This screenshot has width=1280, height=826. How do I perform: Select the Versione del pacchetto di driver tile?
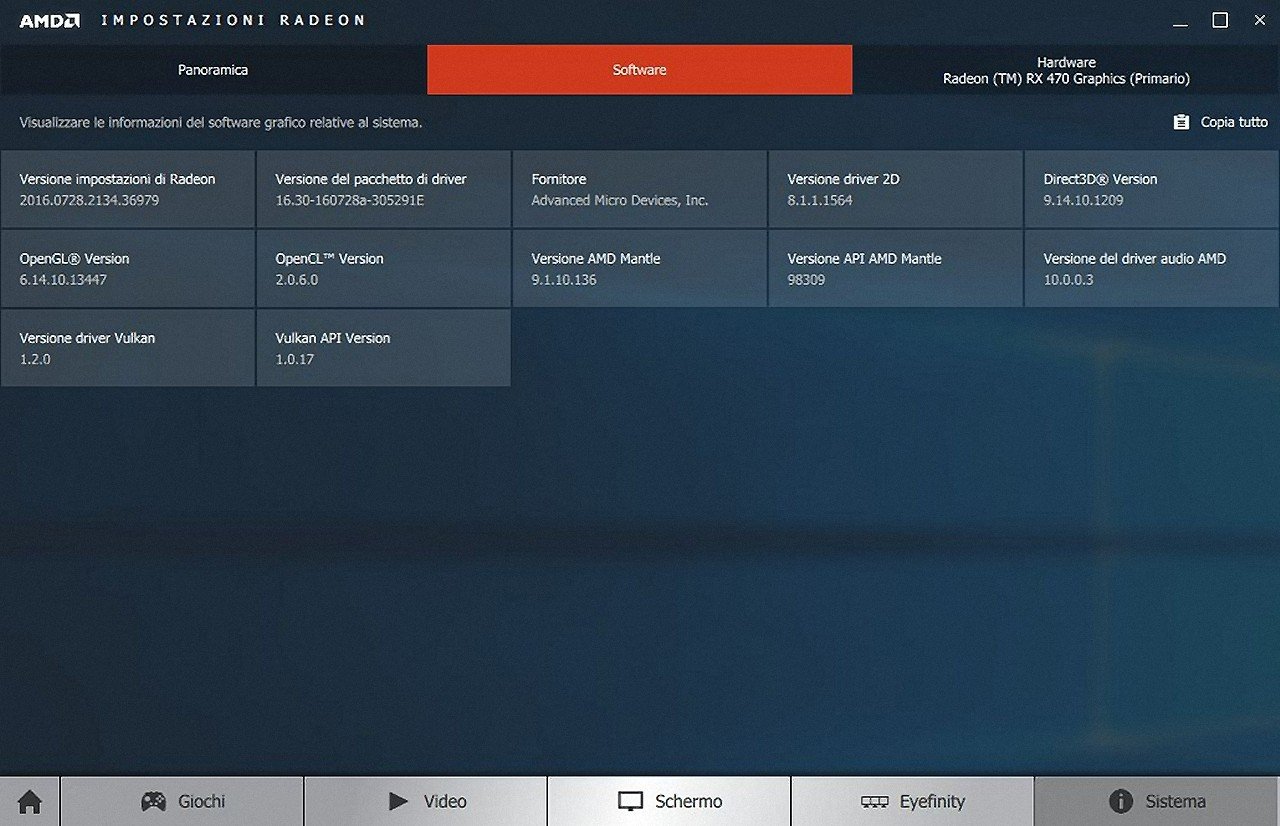[x=384, y=189]
